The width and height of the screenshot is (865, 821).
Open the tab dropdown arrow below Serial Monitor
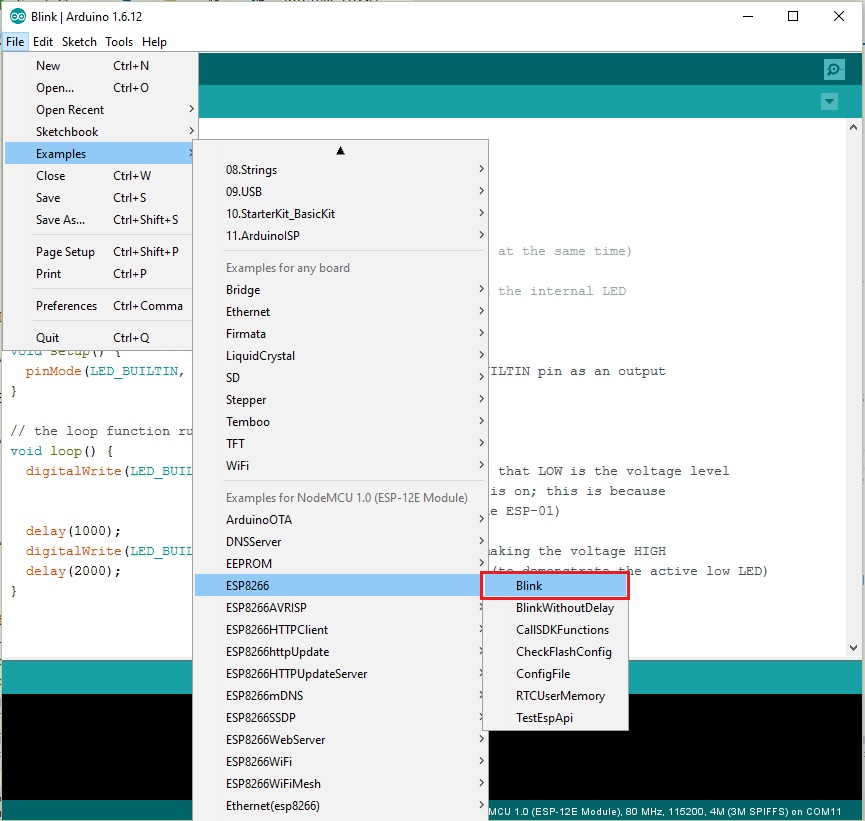coord(829,102)
